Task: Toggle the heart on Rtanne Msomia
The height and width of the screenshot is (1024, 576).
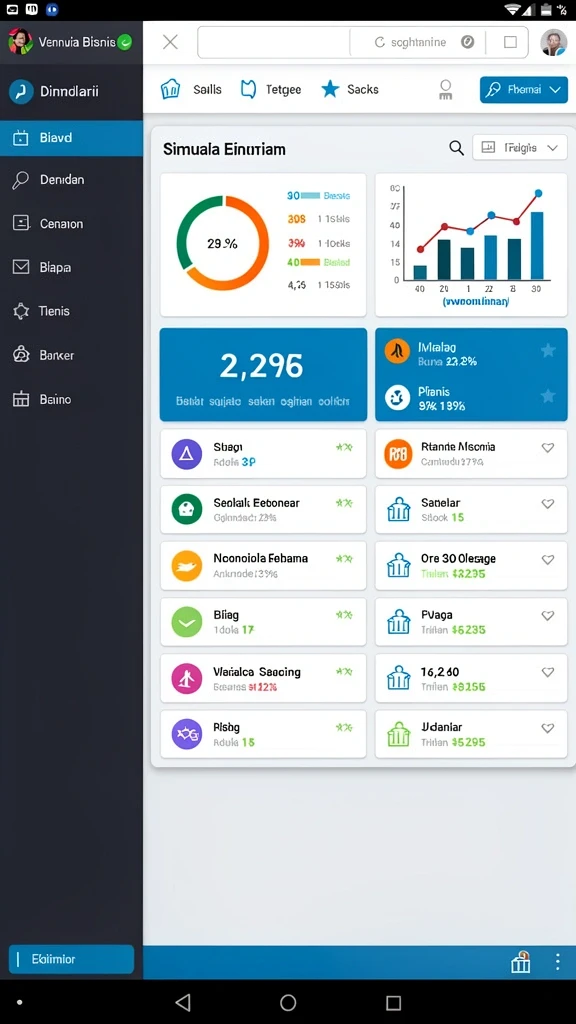Action: click(548, 447)
